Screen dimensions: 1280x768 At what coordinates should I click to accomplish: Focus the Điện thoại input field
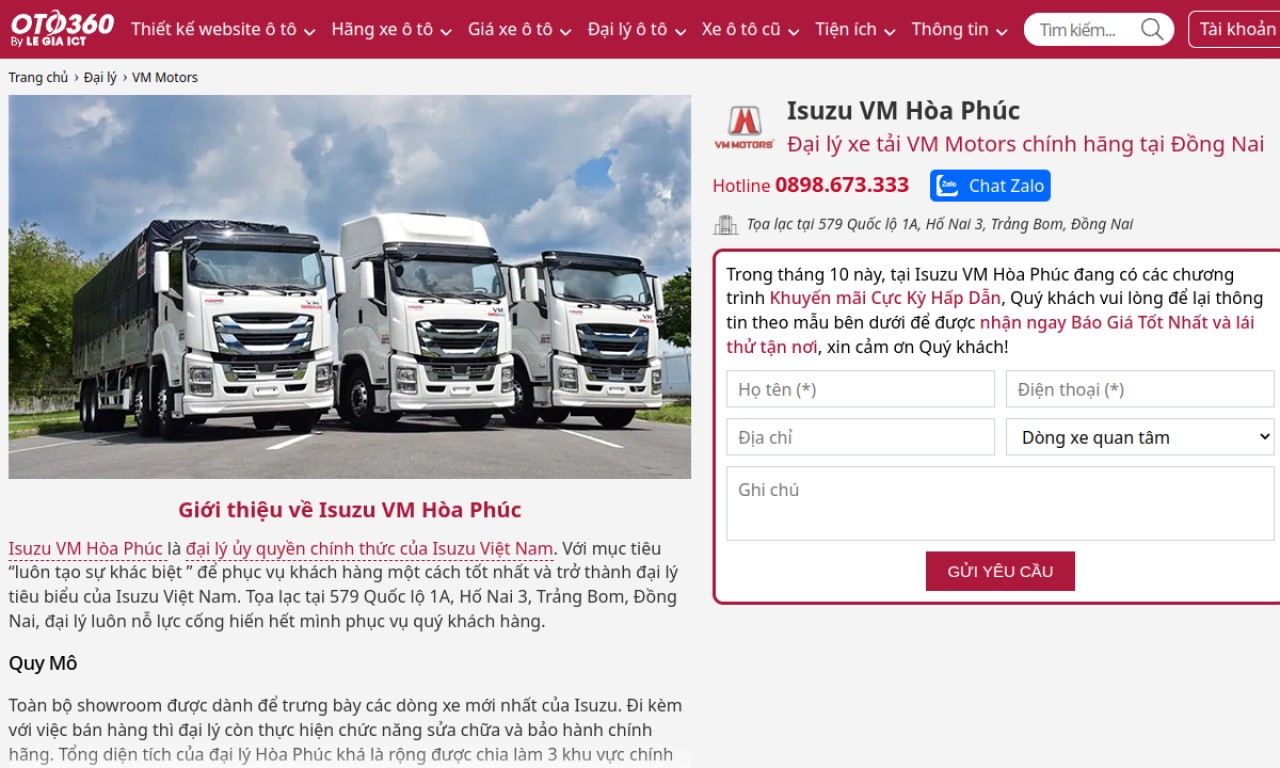pos(1140,389)
